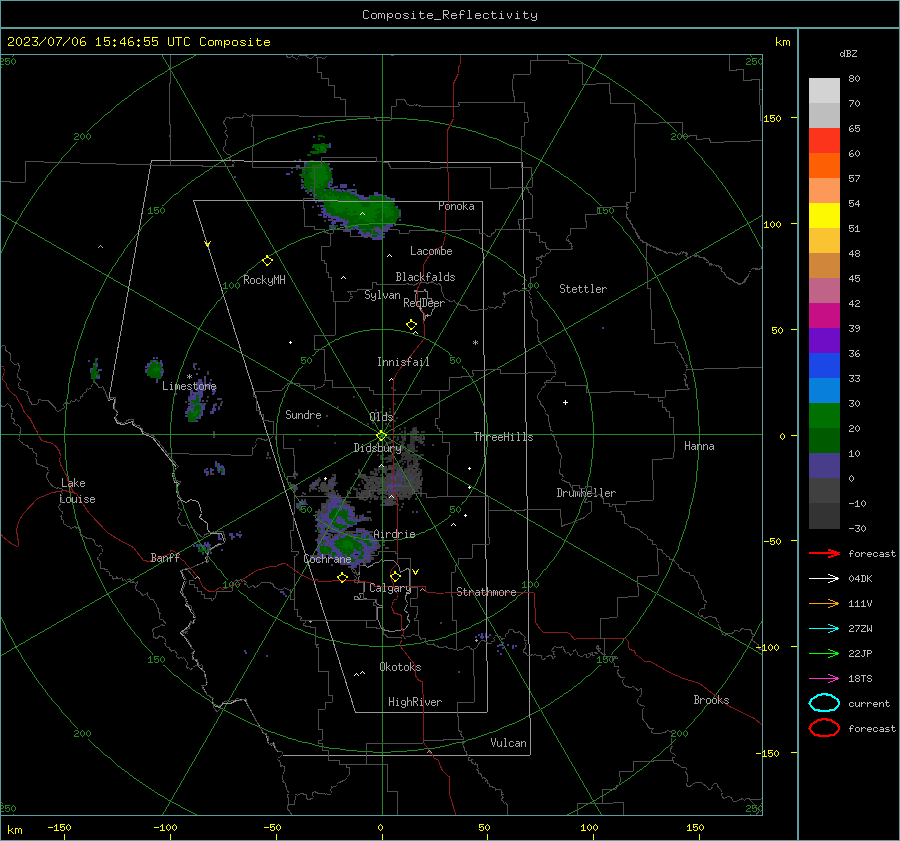This screenshot has width=900, height=841.
Task: Click the RockyMH label
Action: tap(264, 280)
